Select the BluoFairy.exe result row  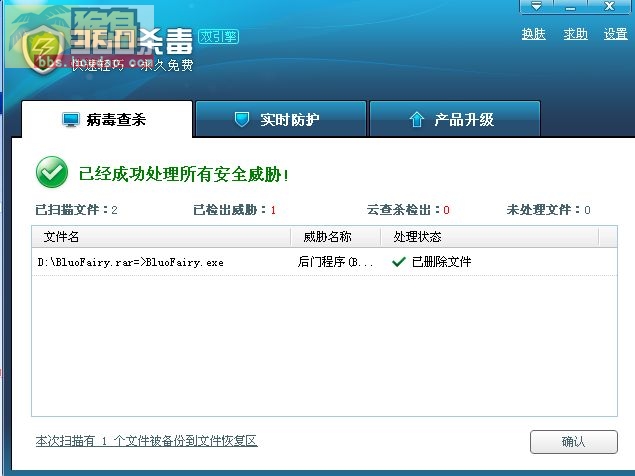(324, 262)
